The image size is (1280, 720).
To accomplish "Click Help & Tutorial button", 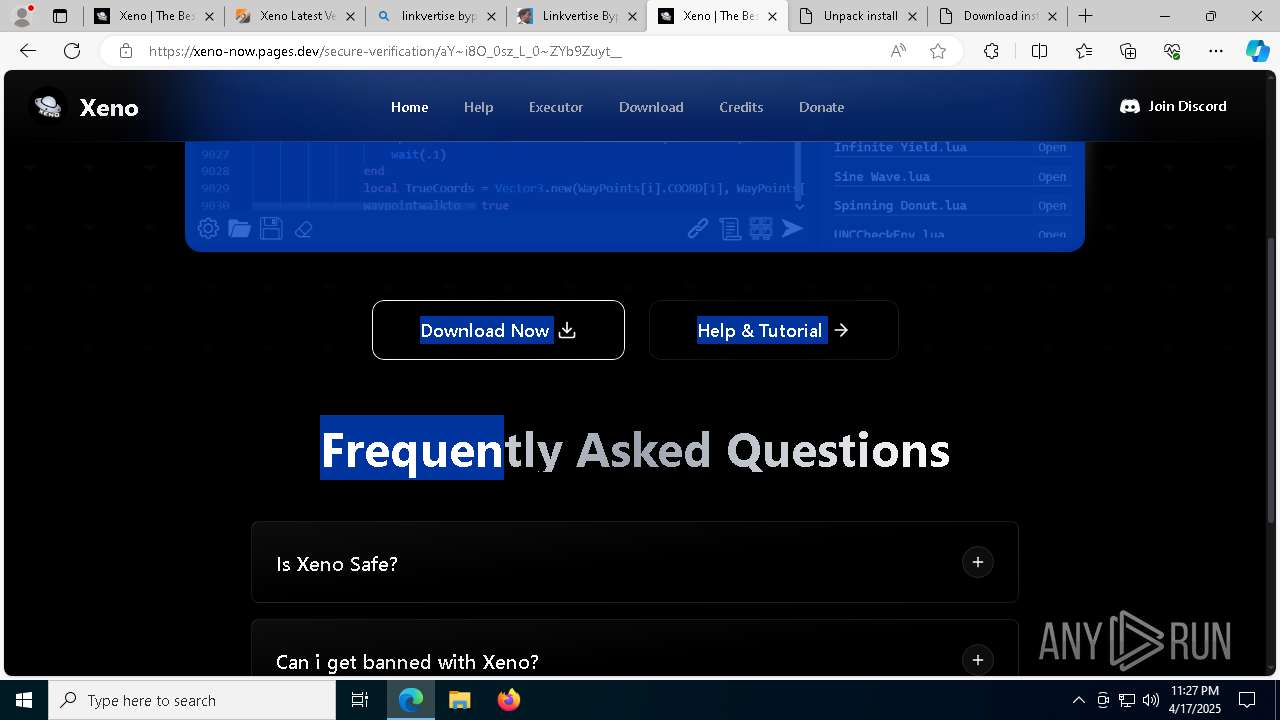I will pos(773,330).
